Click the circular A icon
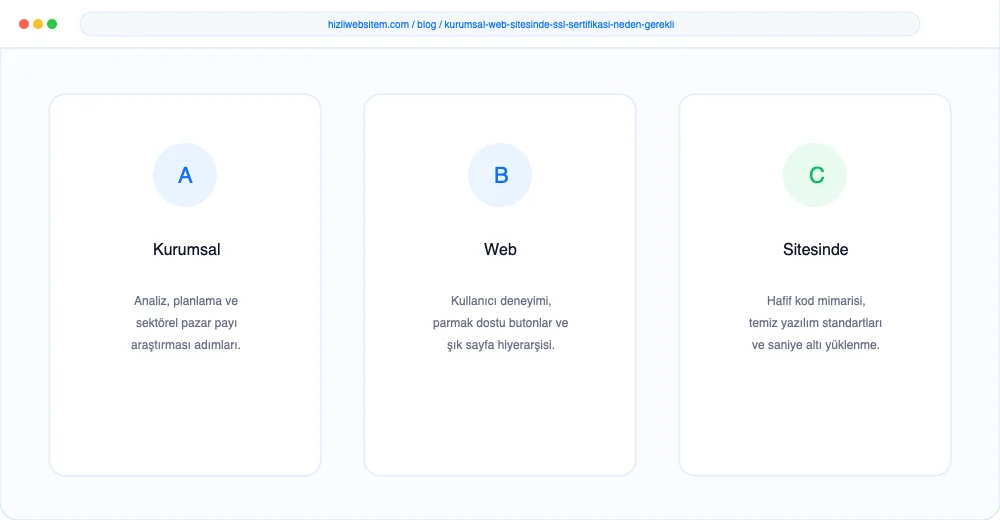This screenshot has height=520, width=1000. (185, 175)
